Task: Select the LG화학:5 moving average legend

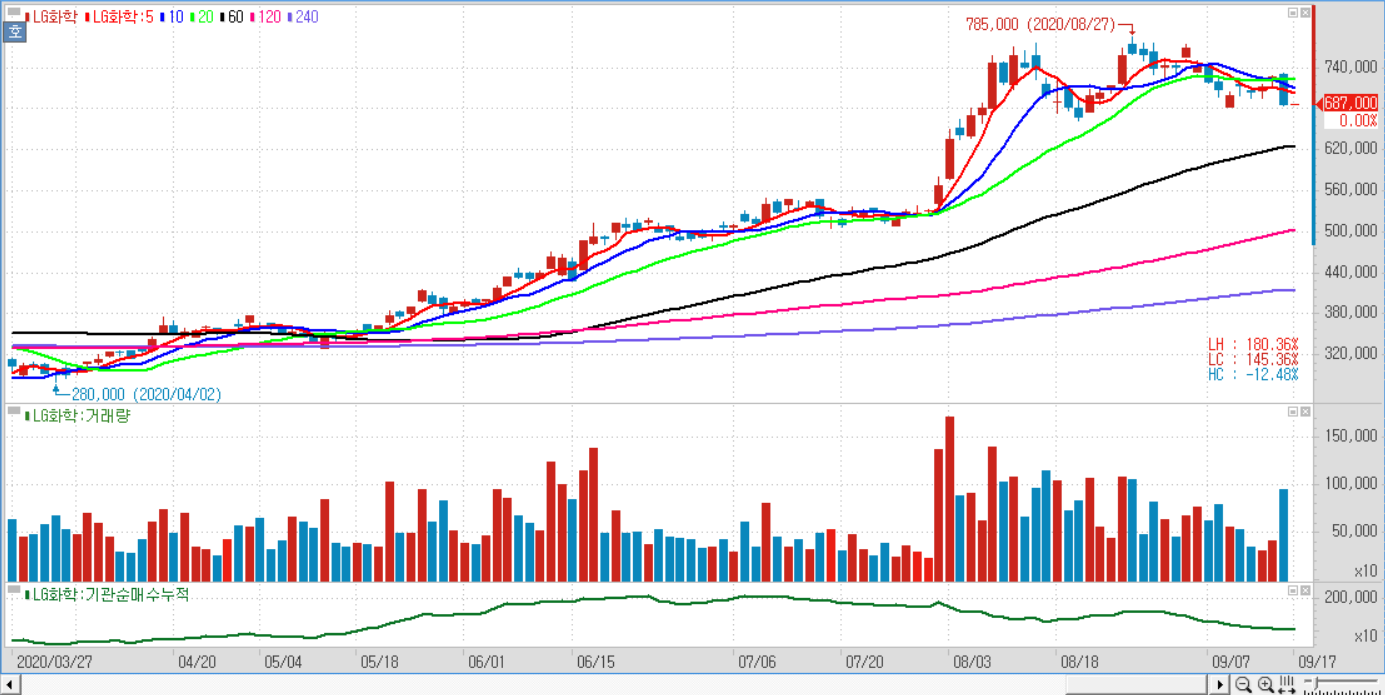Action: [x=119, y=17]
